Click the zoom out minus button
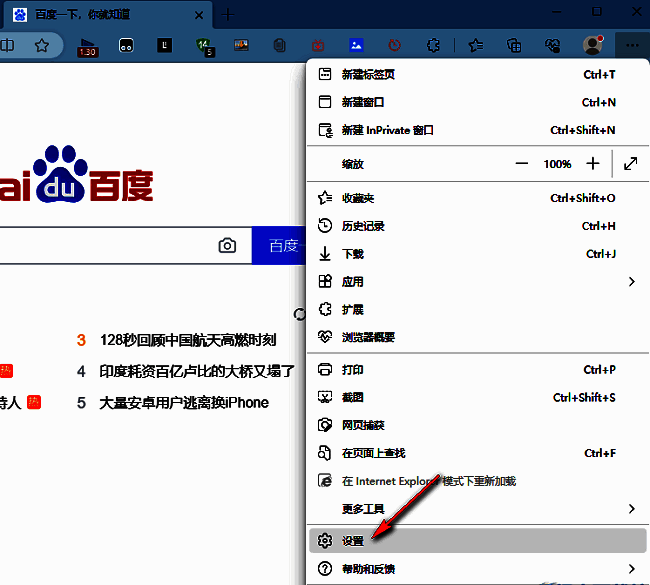This screenshot has height=585, width=650. click(521, 163)
